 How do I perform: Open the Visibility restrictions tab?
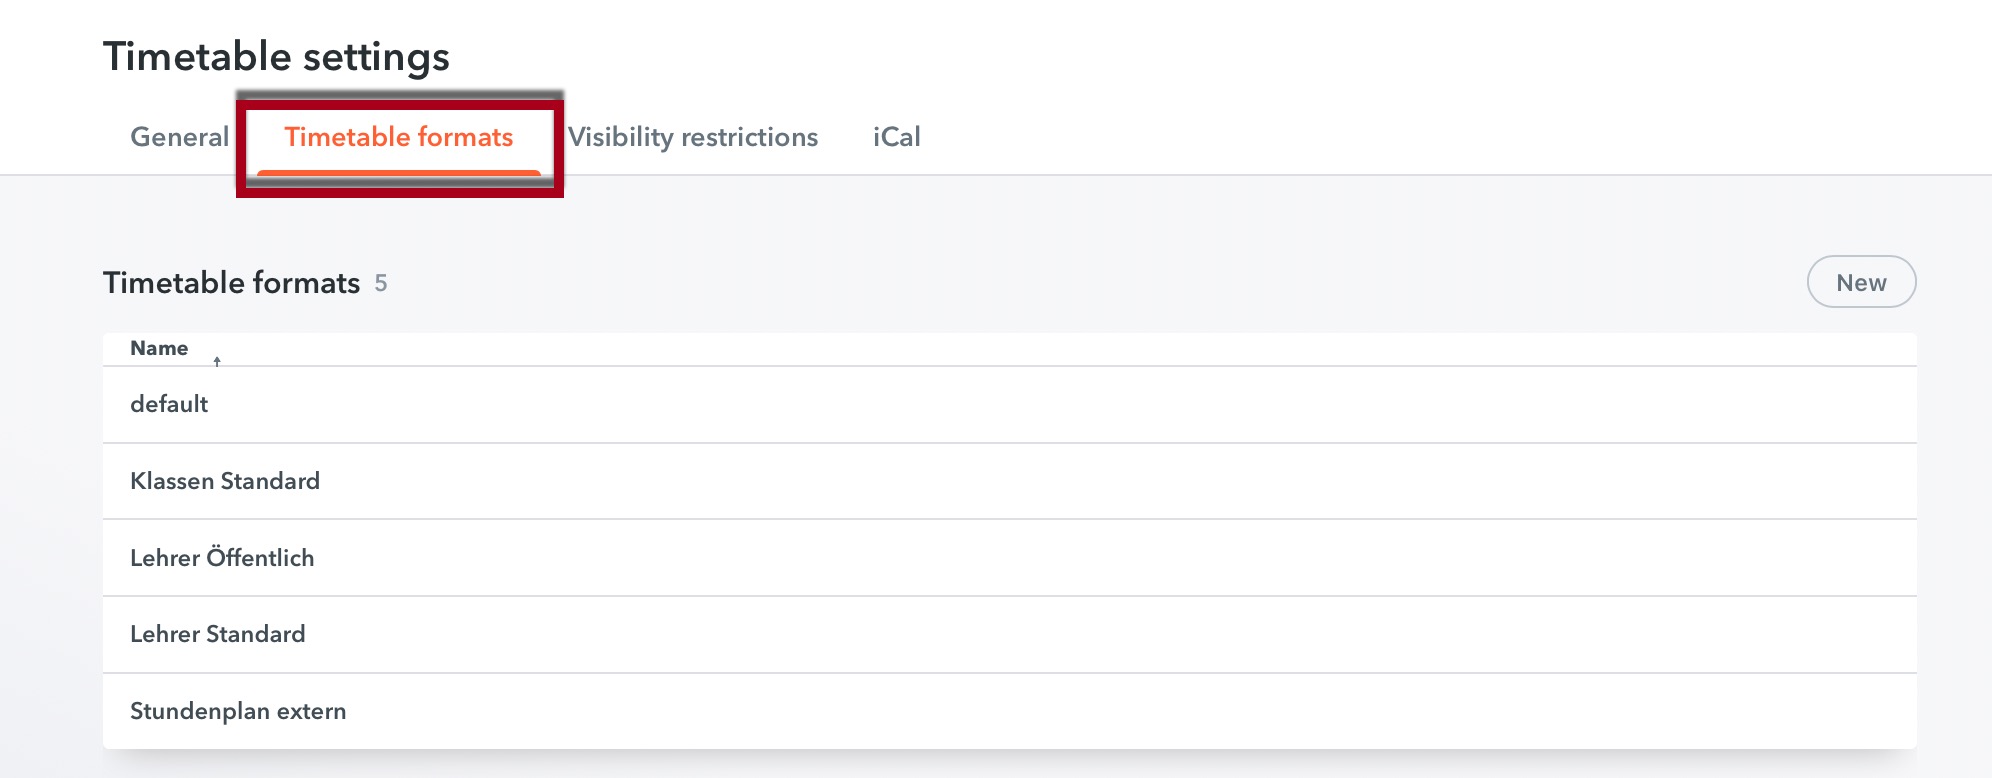[x=693, y=137]
